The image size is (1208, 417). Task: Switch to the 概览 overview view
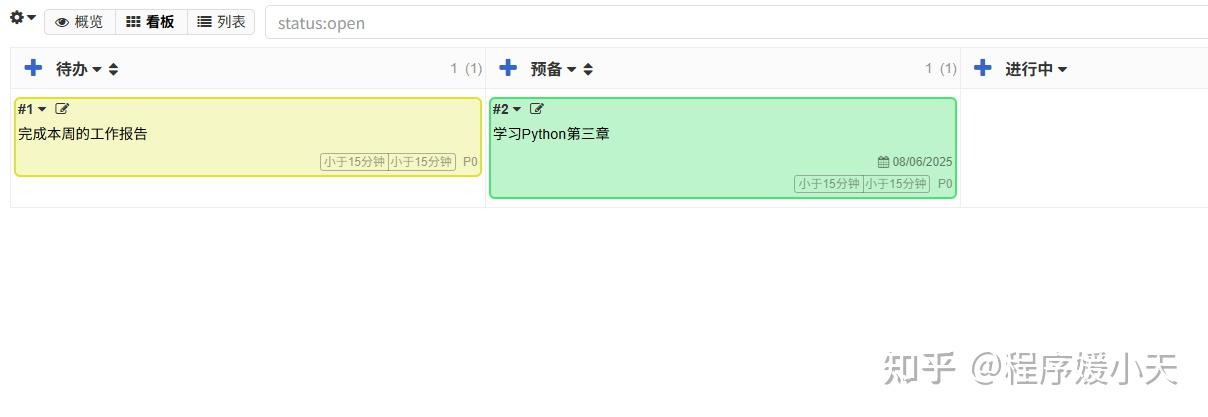pos(80,22)
